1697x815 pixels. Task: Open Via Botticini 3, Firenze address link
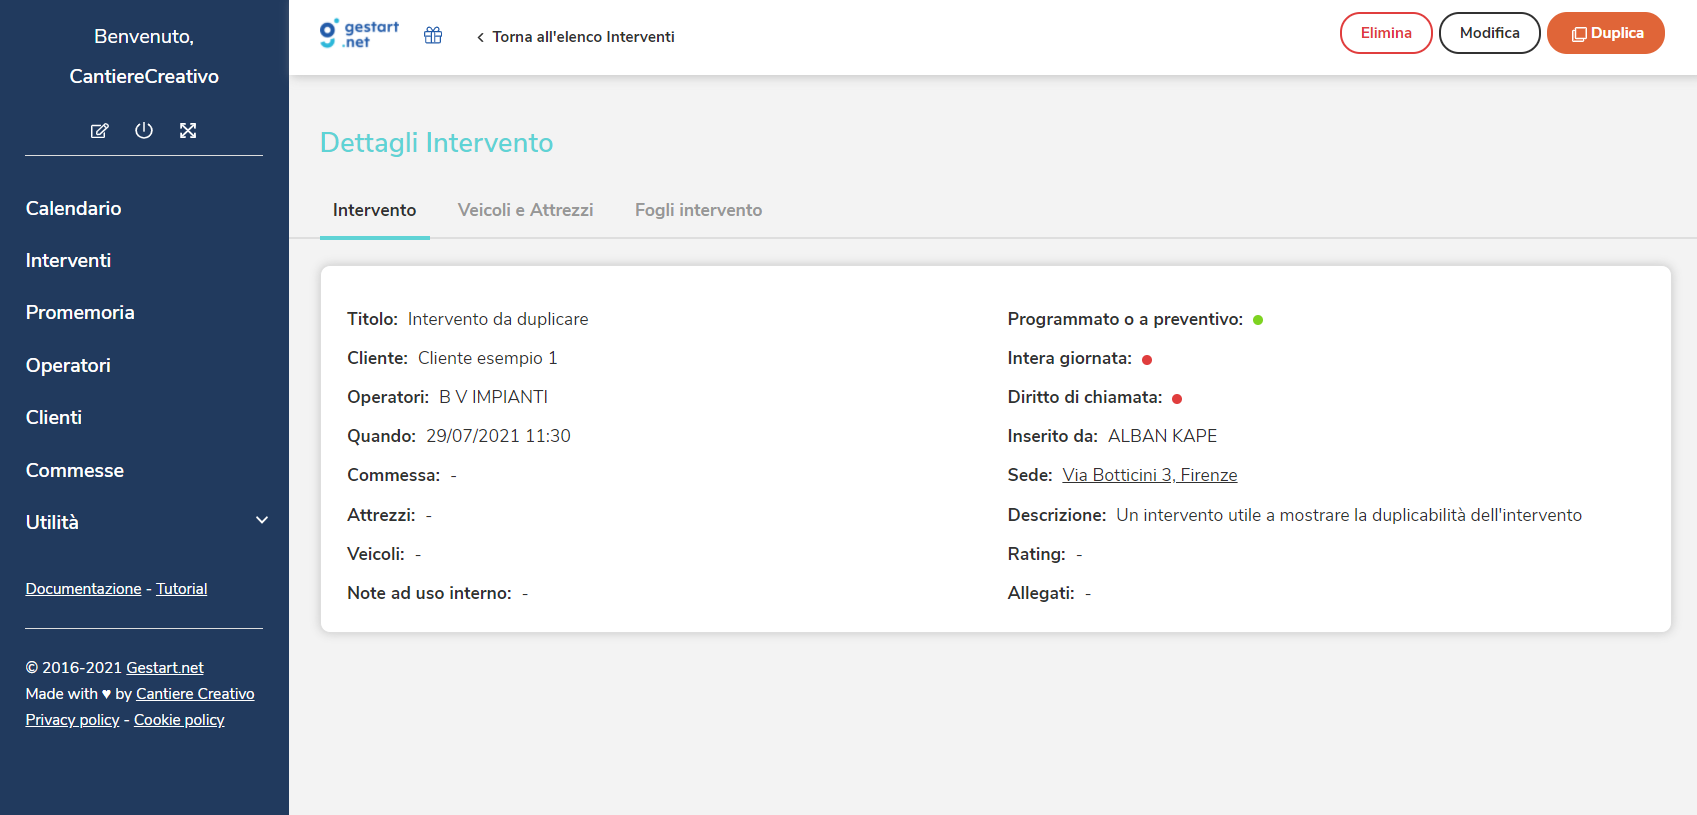click(x=1150, y=475)
